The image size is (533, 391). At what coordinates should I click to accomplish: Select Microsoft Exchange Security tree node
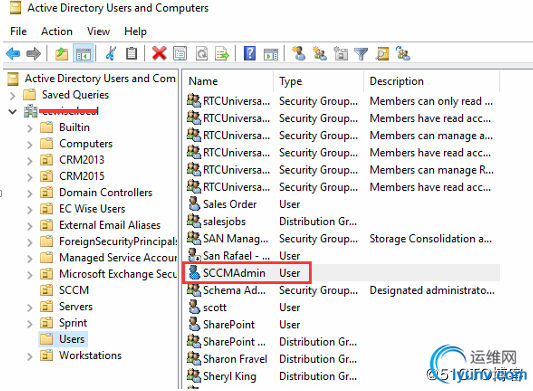118,274
